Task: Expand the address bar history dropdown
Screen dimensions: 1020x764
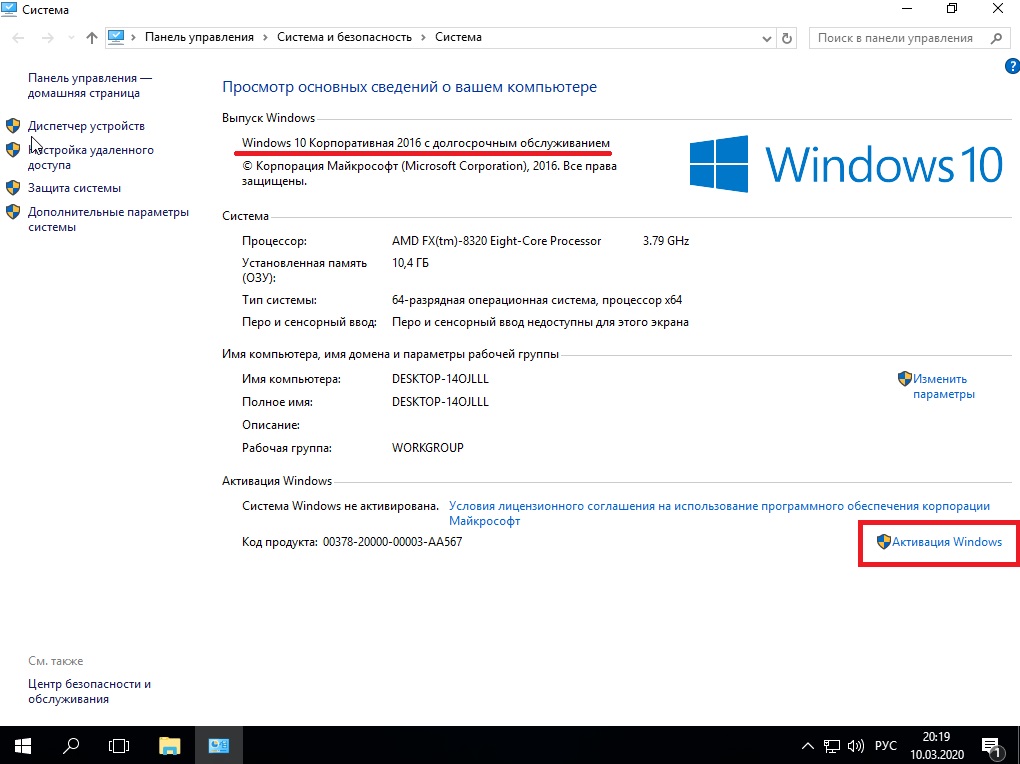Action: click(x=766, y=38)
